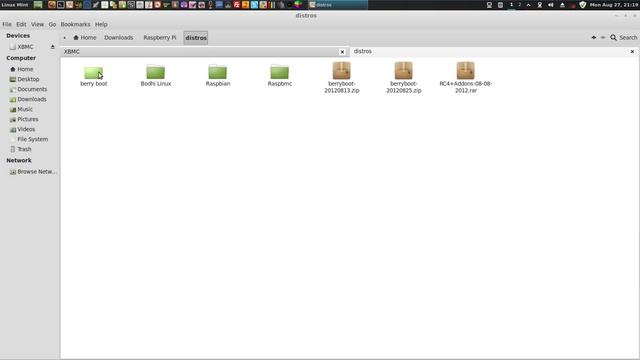Open the Go menu
Viewport: 640px width, 360px height.
click(52, 24)
